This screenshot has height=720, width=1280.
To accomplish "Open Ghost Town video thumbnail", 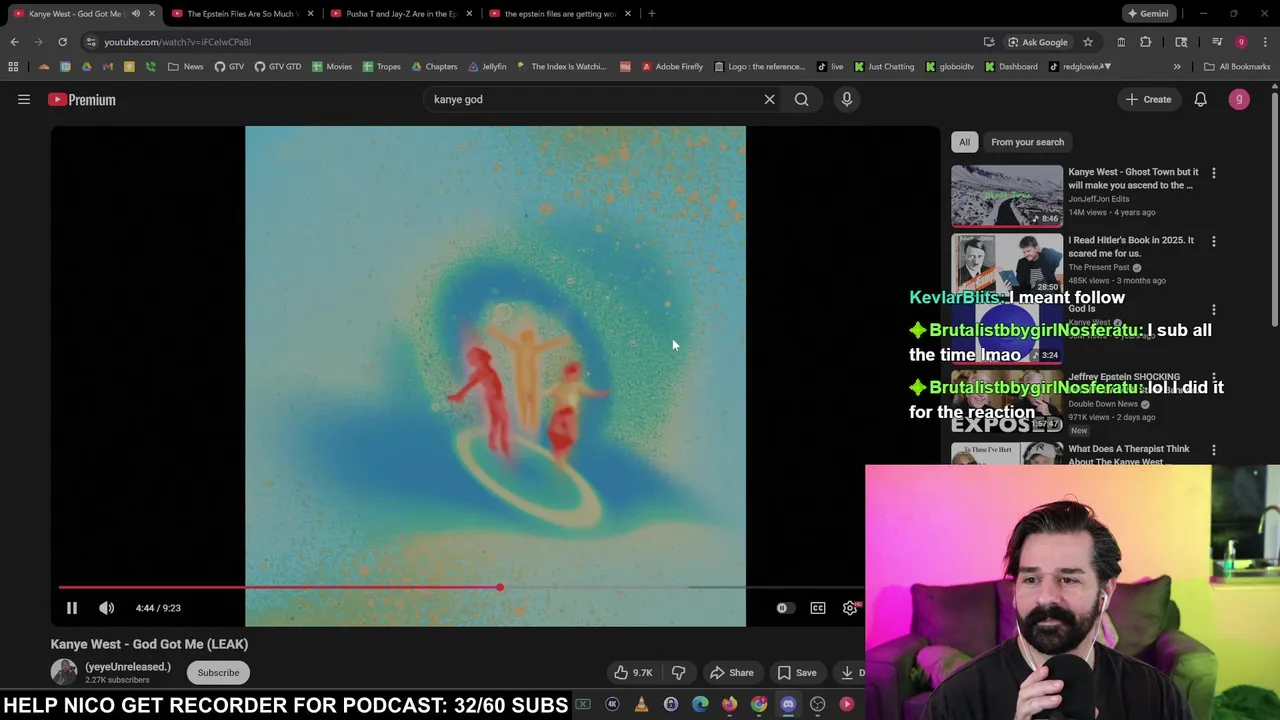I will click(x=1007, y=195).
